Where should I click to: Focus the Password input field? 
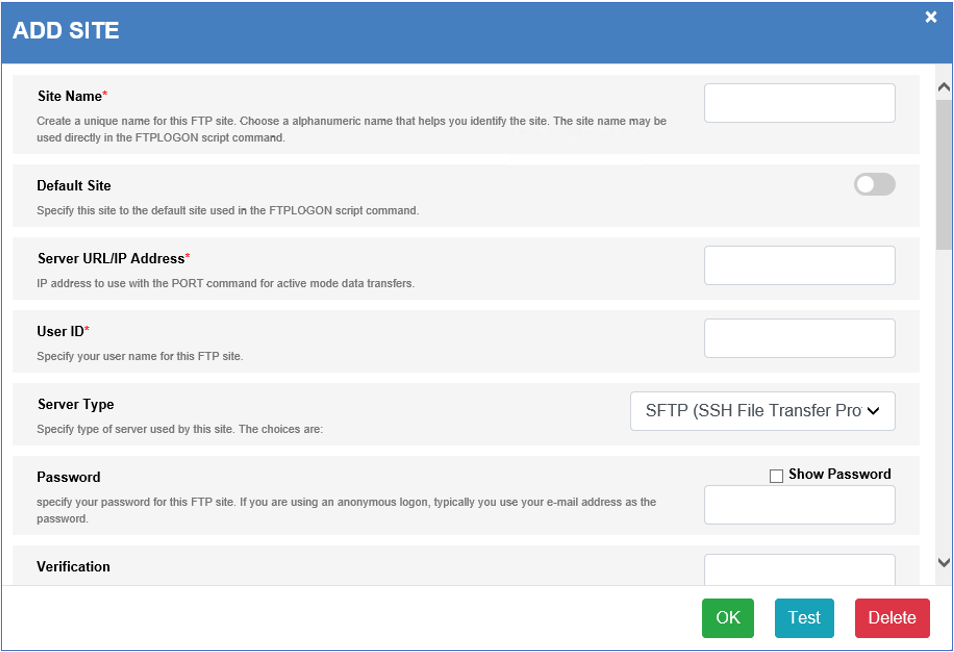coord(799,505)
